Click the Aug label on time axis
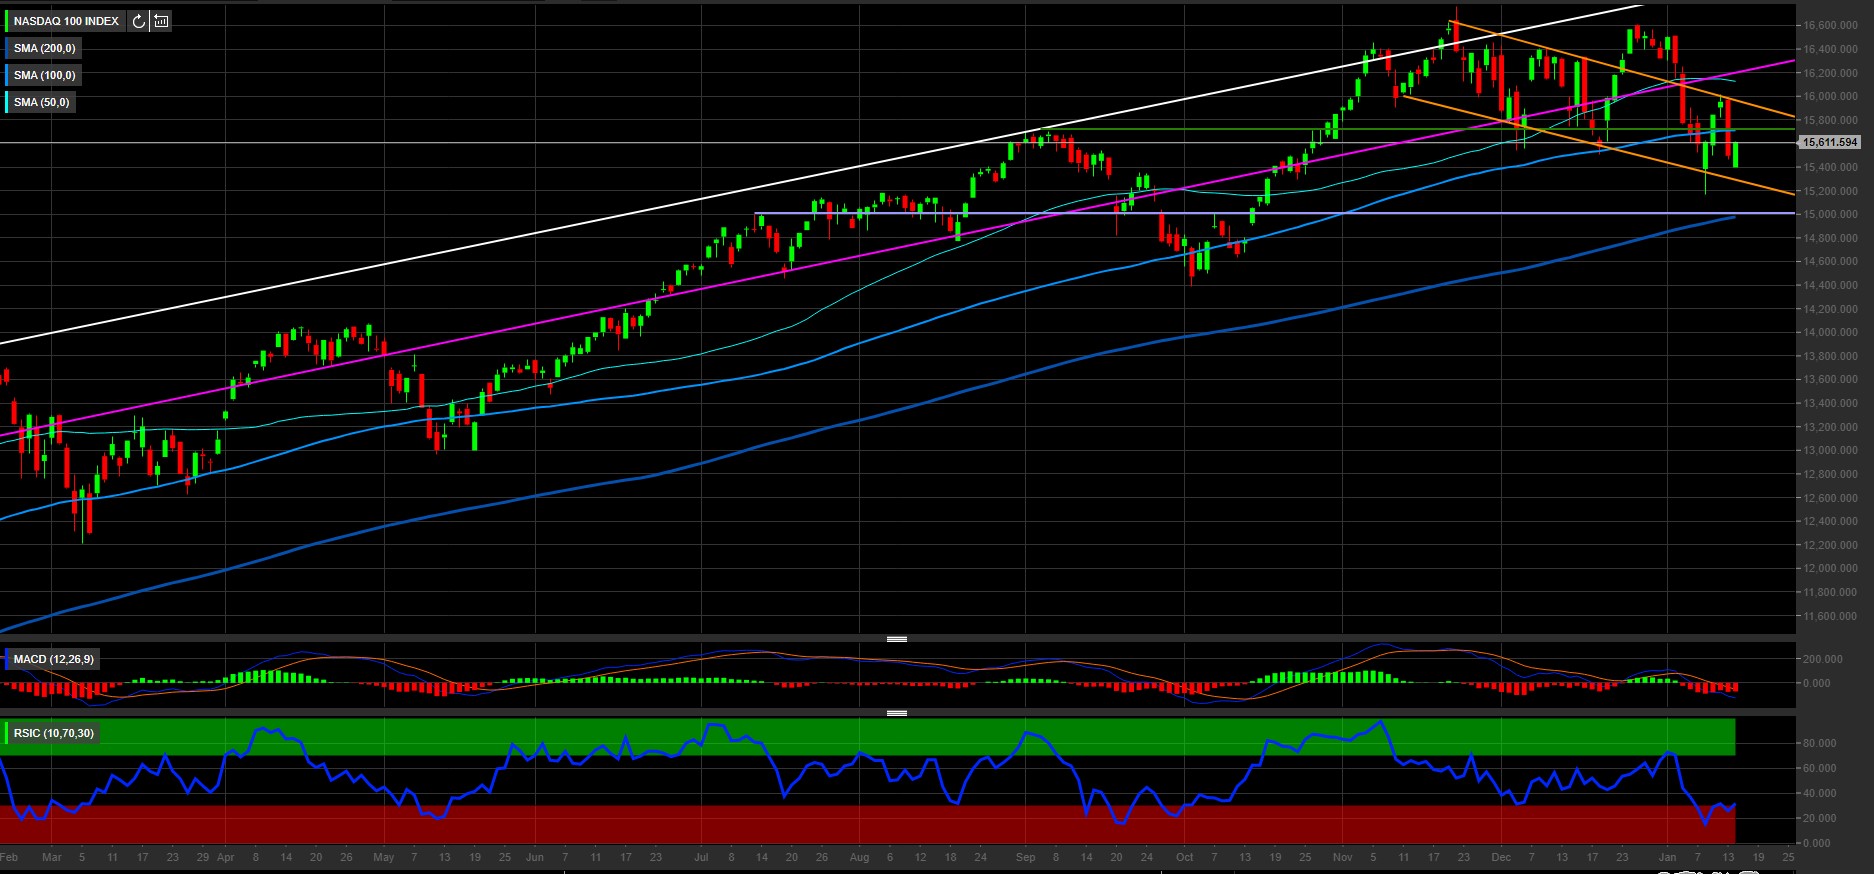 tap(859, 857)
